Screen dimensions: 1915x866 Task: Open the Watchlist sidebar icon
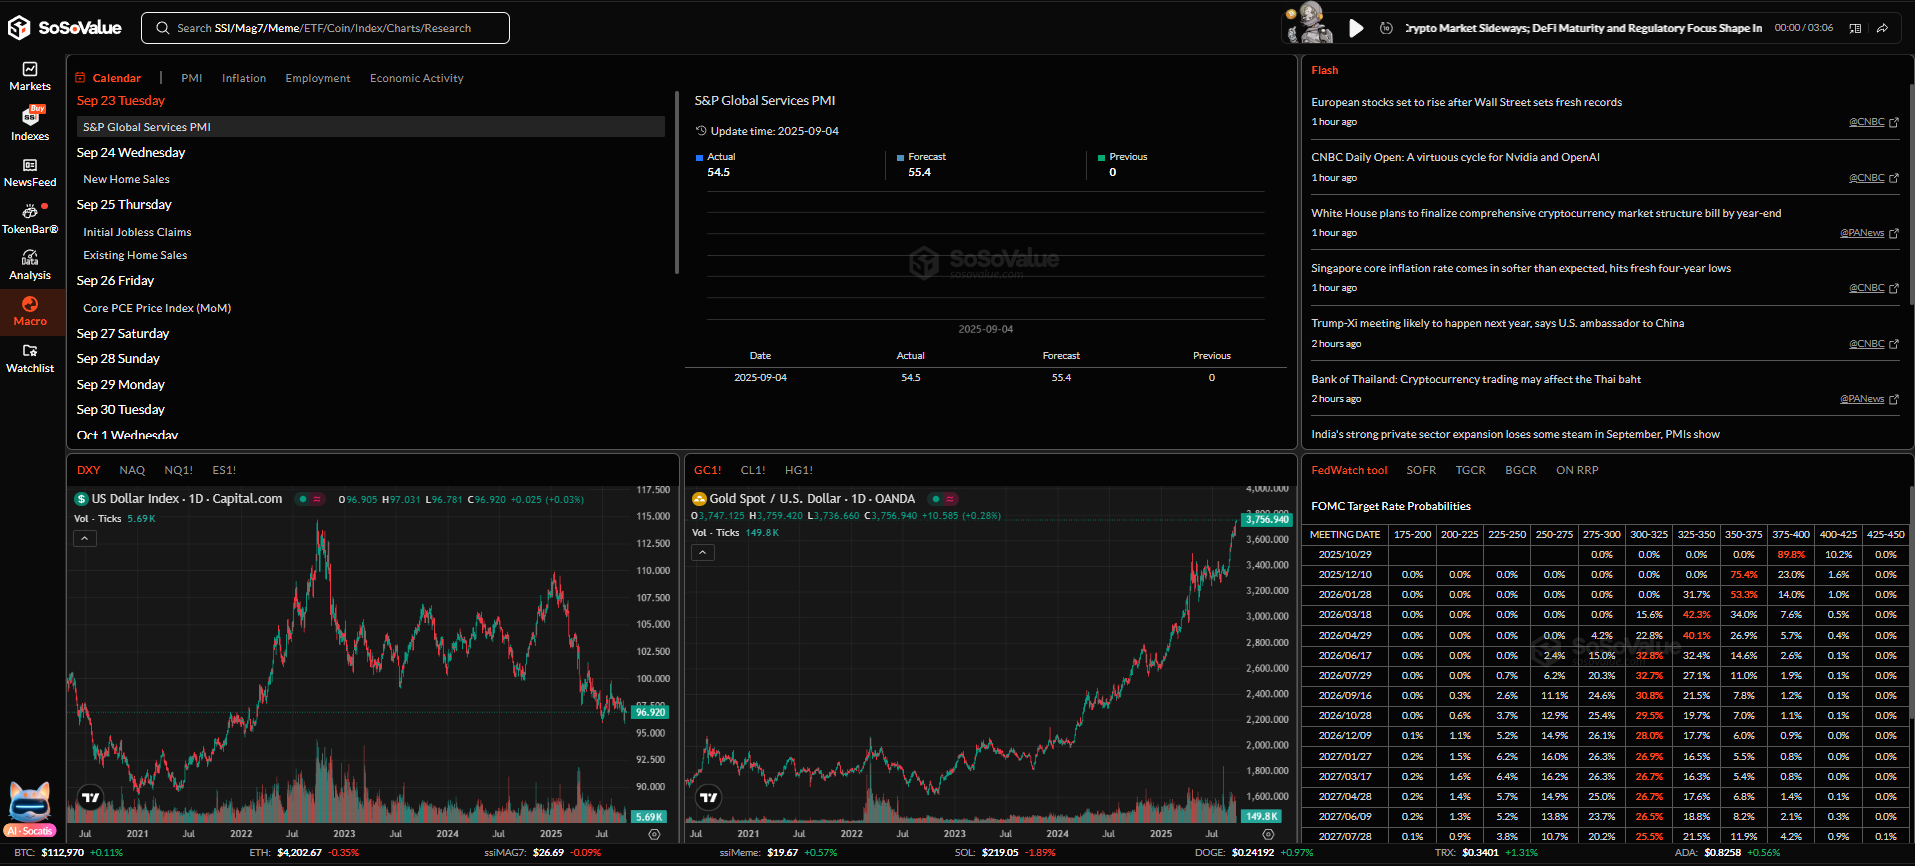30,358
